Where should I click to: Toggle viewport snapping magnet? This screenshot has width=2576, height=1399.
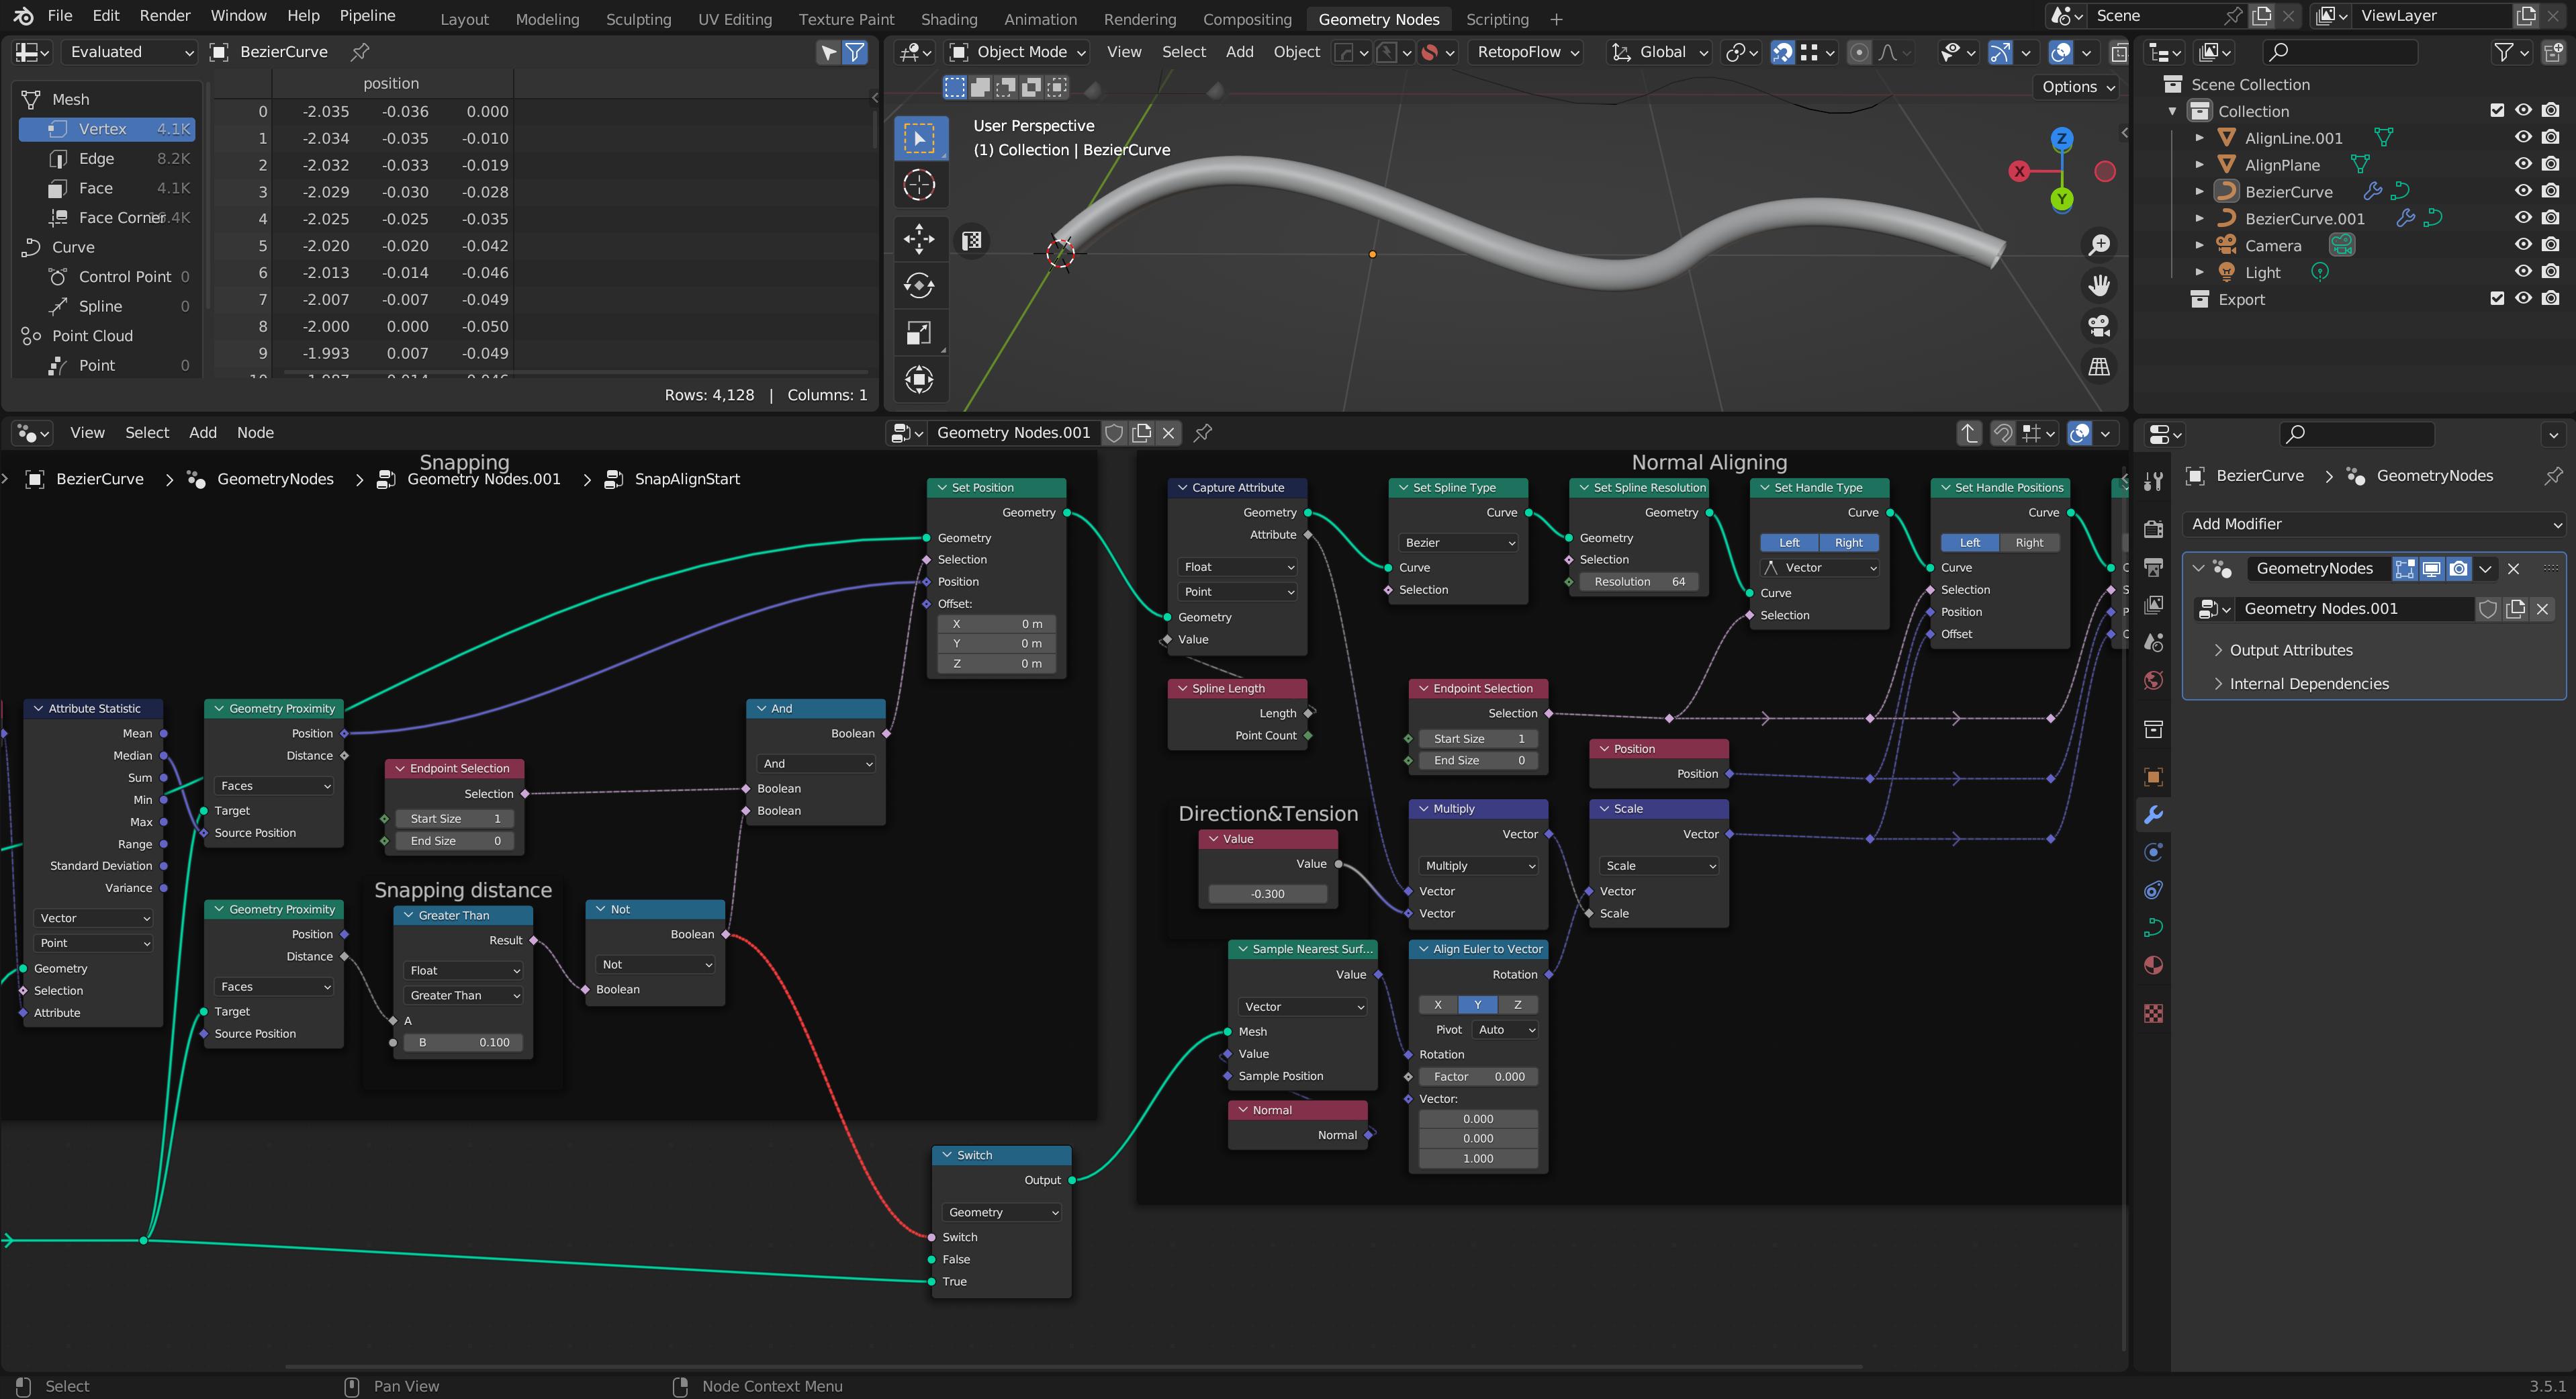tap(1782, 52)
